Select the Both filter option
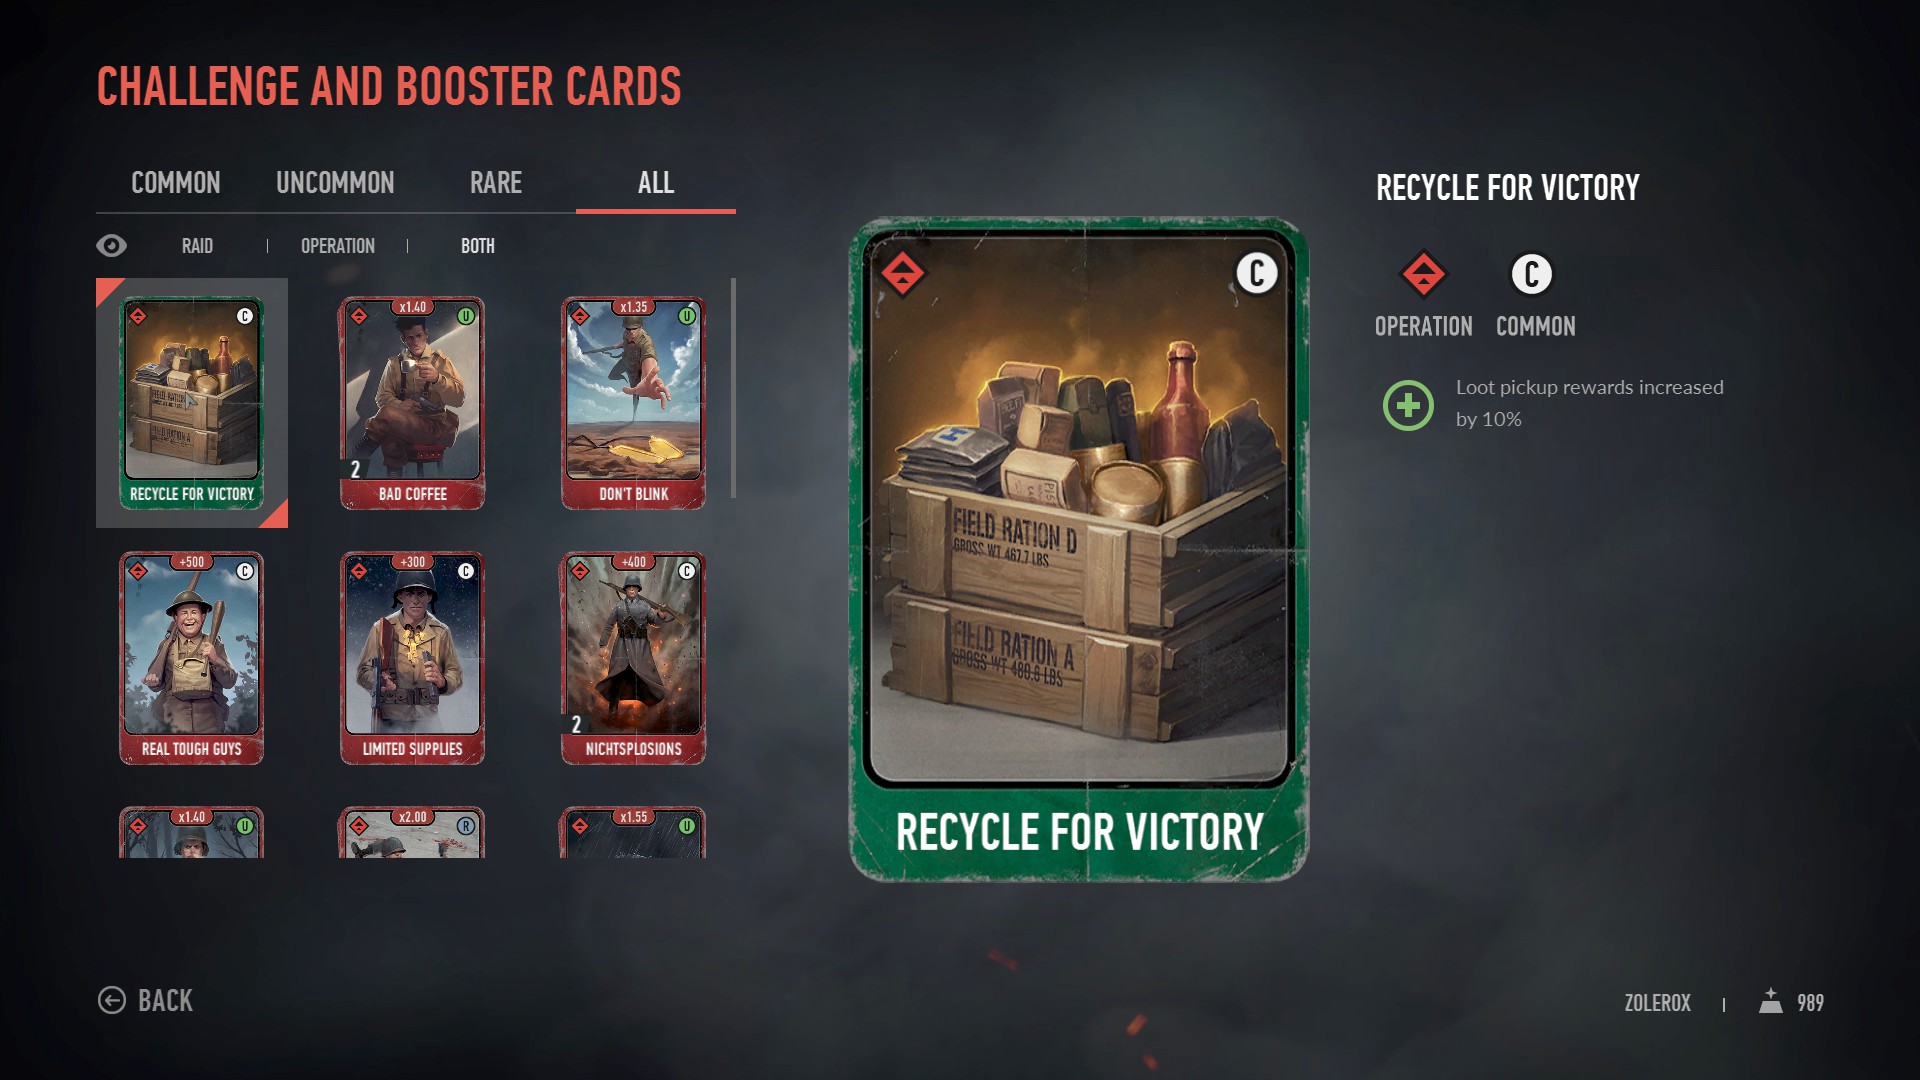This screenshot has width=1920, height=1080. (478, 246)
